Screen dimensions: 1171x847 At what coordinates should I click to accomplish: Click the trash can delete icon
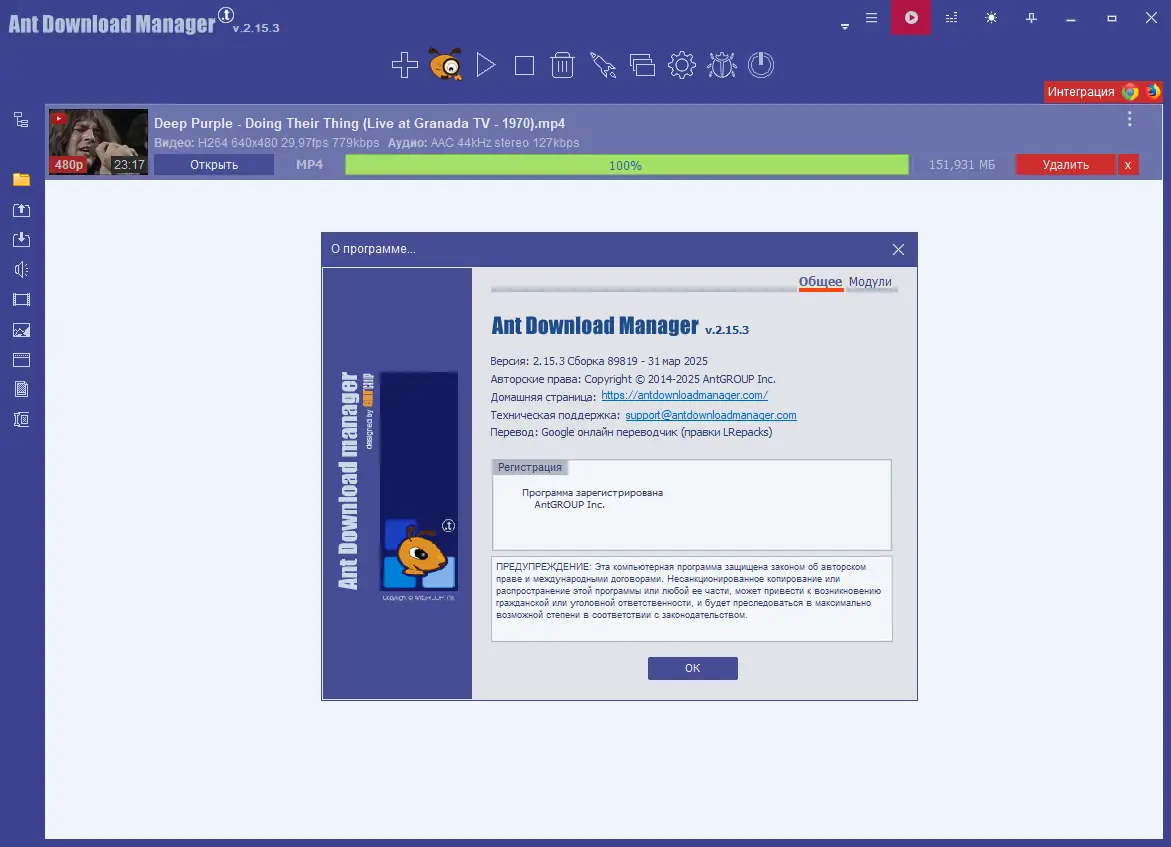pos(562,65)
